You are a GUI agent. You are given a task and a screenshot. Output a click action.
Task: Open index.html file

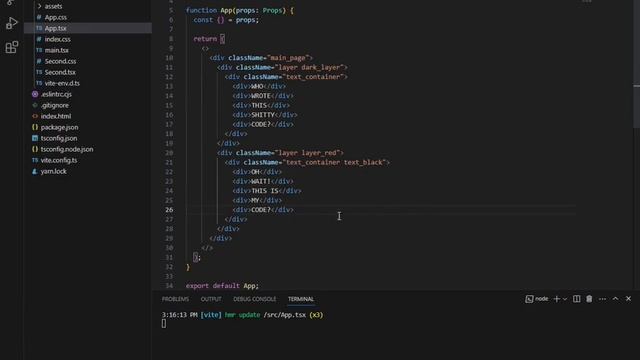coord(56,116)
